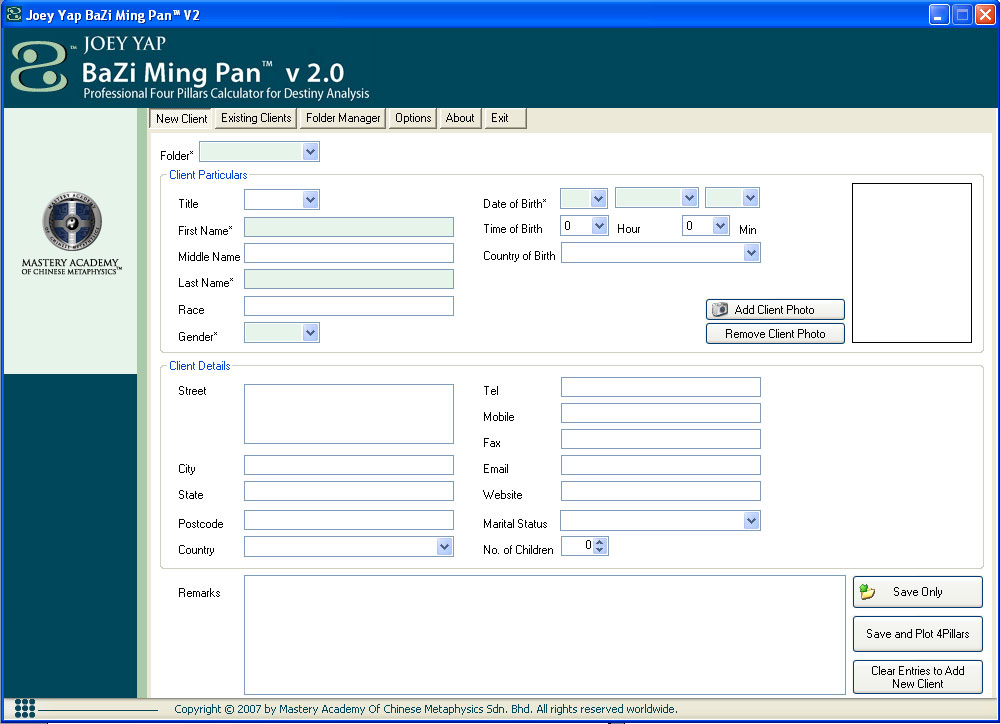Image resolution: width=1000 pixels, height=724 pixels.
Task: Click the Save Only button
Action: (x=917, y=592)
